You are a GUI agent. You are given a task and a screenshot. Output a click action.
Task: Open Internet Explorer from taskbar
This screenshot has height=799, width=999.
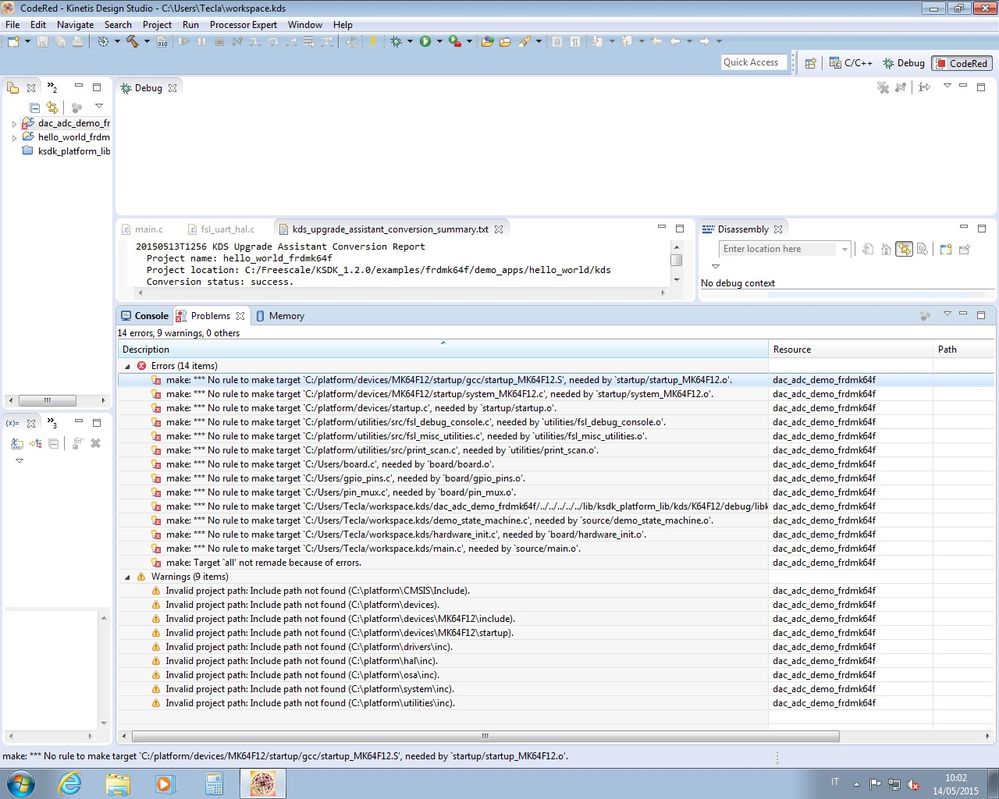click(69, 784)
